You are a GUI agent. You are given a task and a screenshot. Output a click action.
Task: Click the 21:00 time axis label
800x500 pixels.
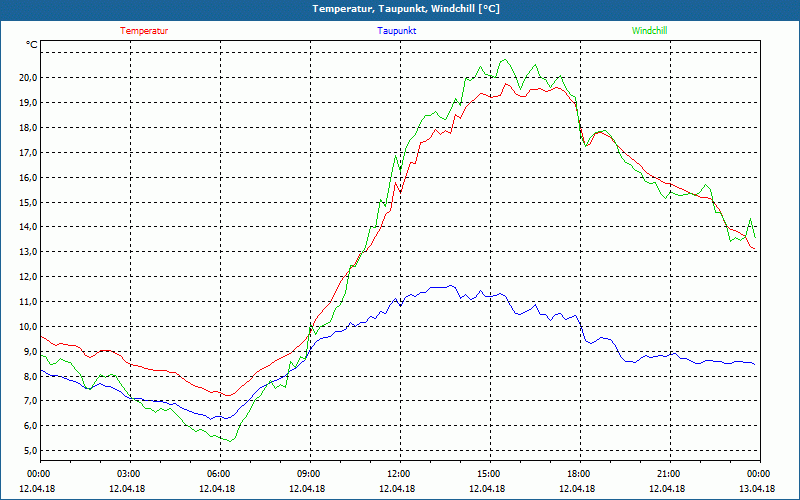pos(670,474)
